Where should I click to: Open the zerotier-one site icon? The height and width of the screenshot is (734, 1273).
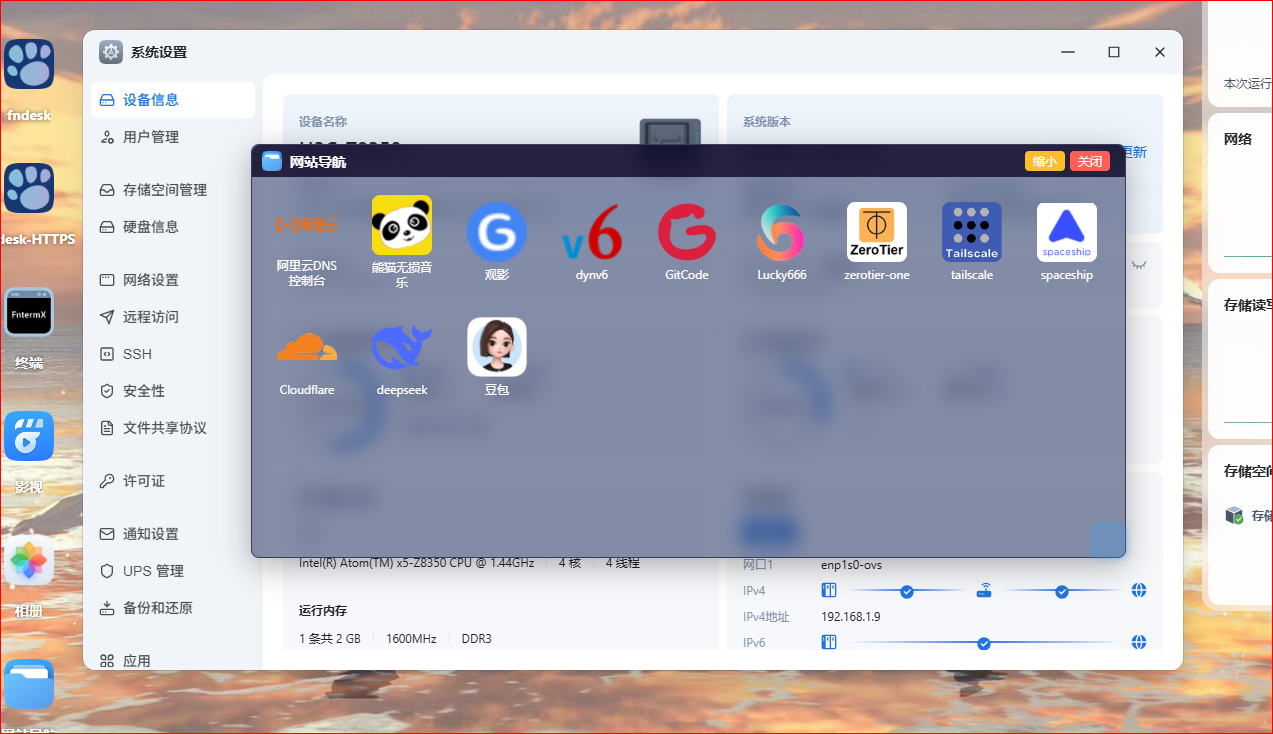coord(877,232)
